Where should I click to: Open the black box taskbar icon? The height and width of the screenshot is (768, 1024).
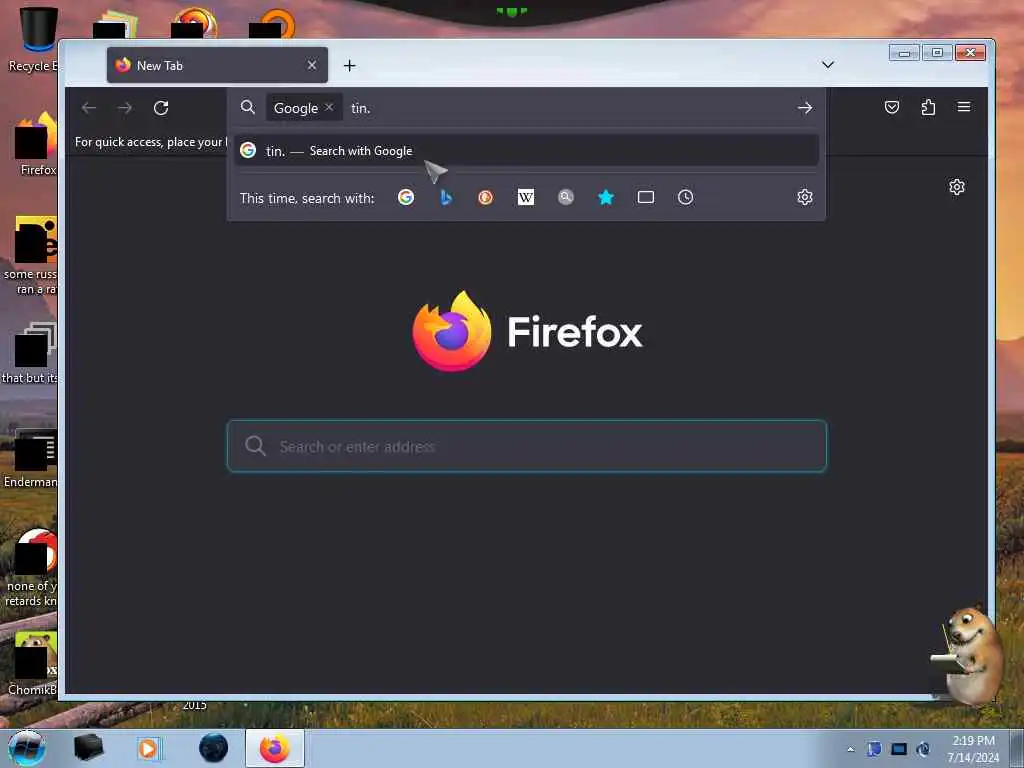pyautogui.click(x=88, y=748)
